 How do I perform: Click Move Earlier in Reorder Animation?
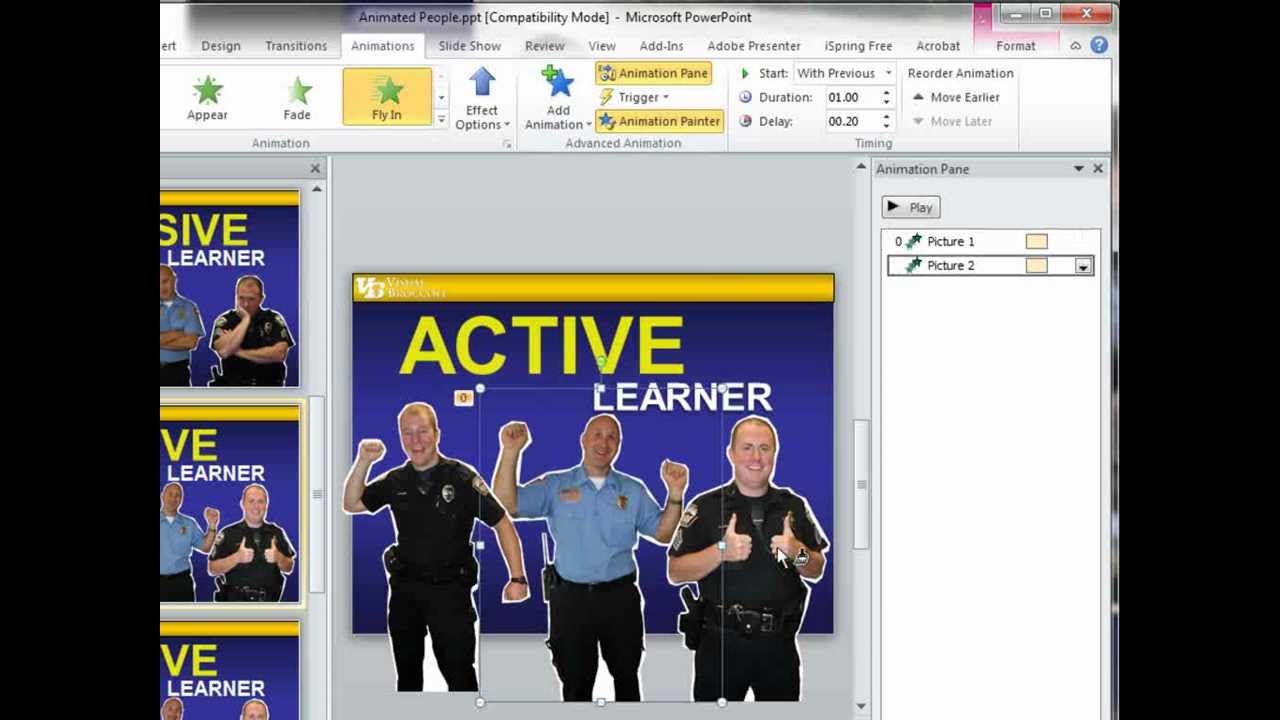pos(955,97)
